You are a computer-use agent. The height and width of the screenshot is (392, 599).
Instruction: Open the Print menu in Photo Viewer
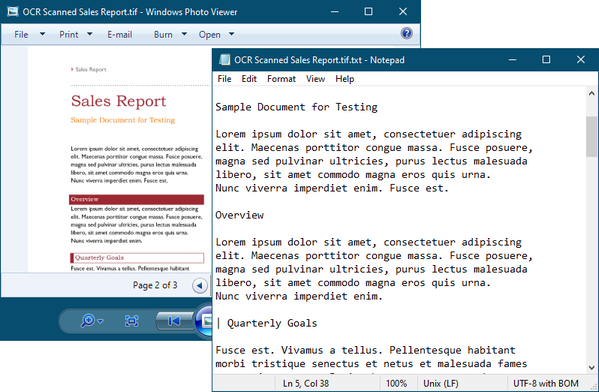pos(69,34)
